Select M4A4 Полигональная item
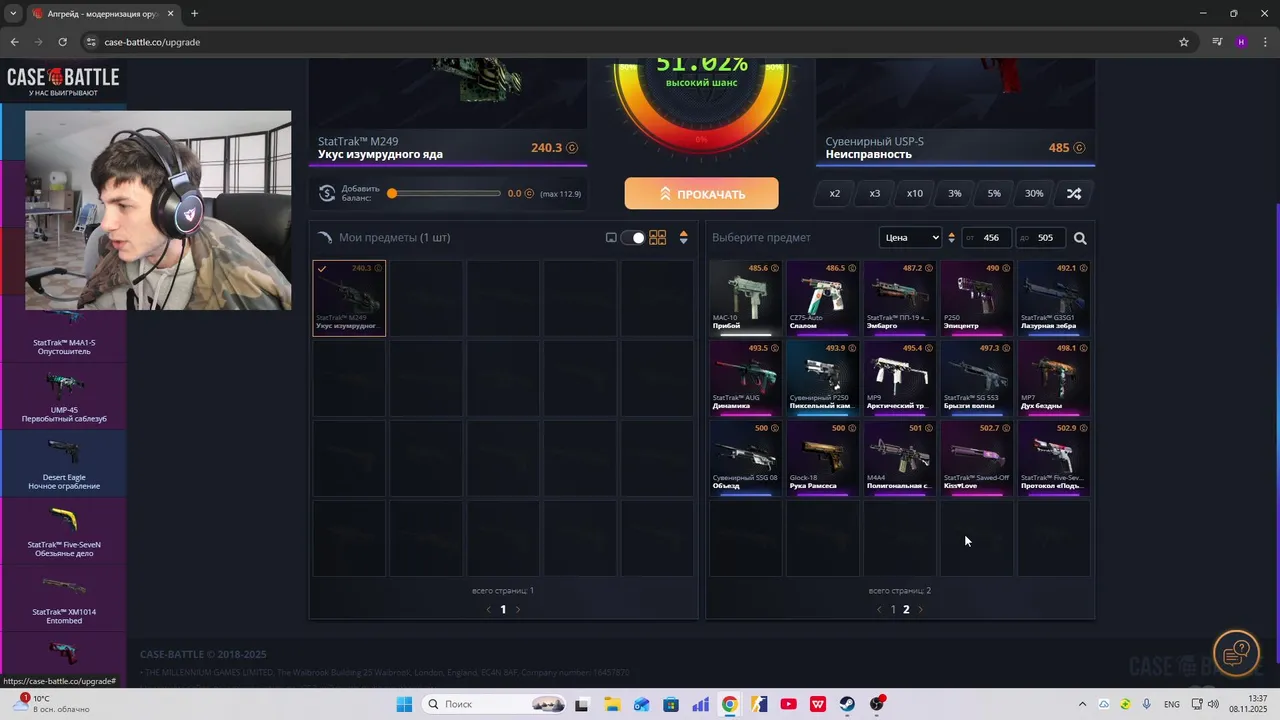 (899, 458)
